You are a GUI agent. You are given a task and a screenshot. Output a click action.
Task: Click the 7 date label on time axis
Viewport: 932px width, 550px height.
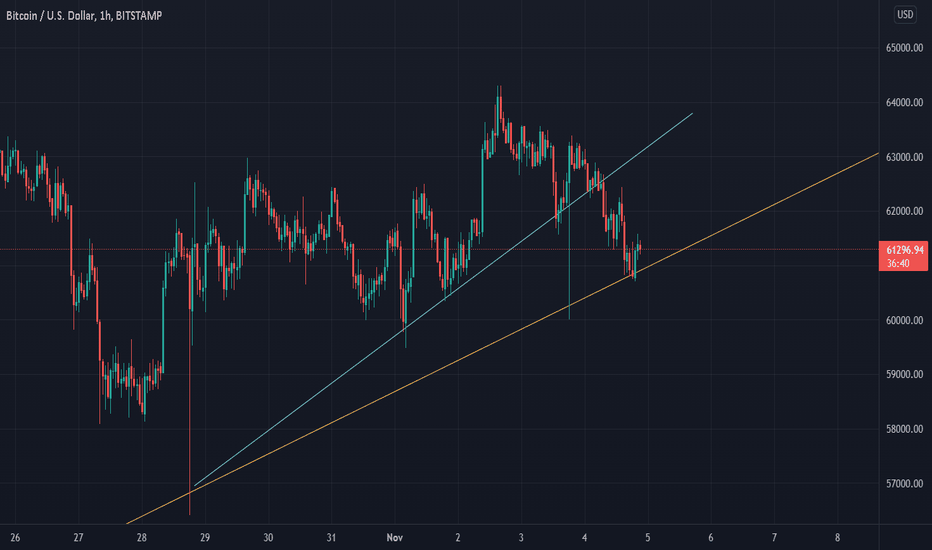click(774, 538)
